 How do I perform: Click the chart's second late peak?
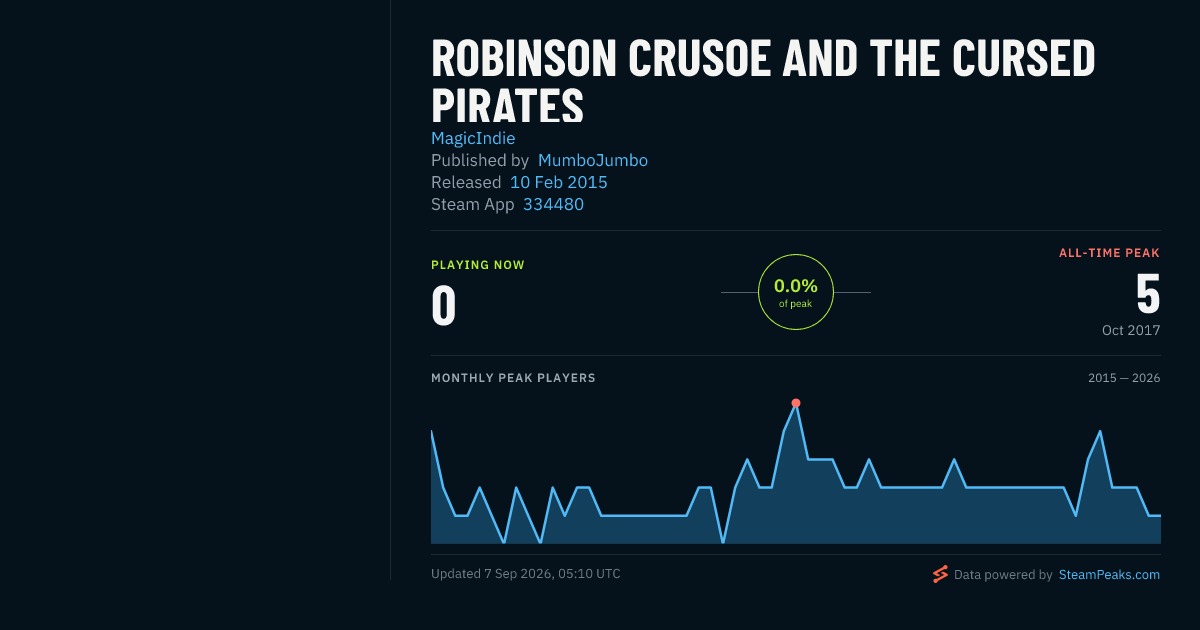pyautogui.click(x=1100, y=431)
